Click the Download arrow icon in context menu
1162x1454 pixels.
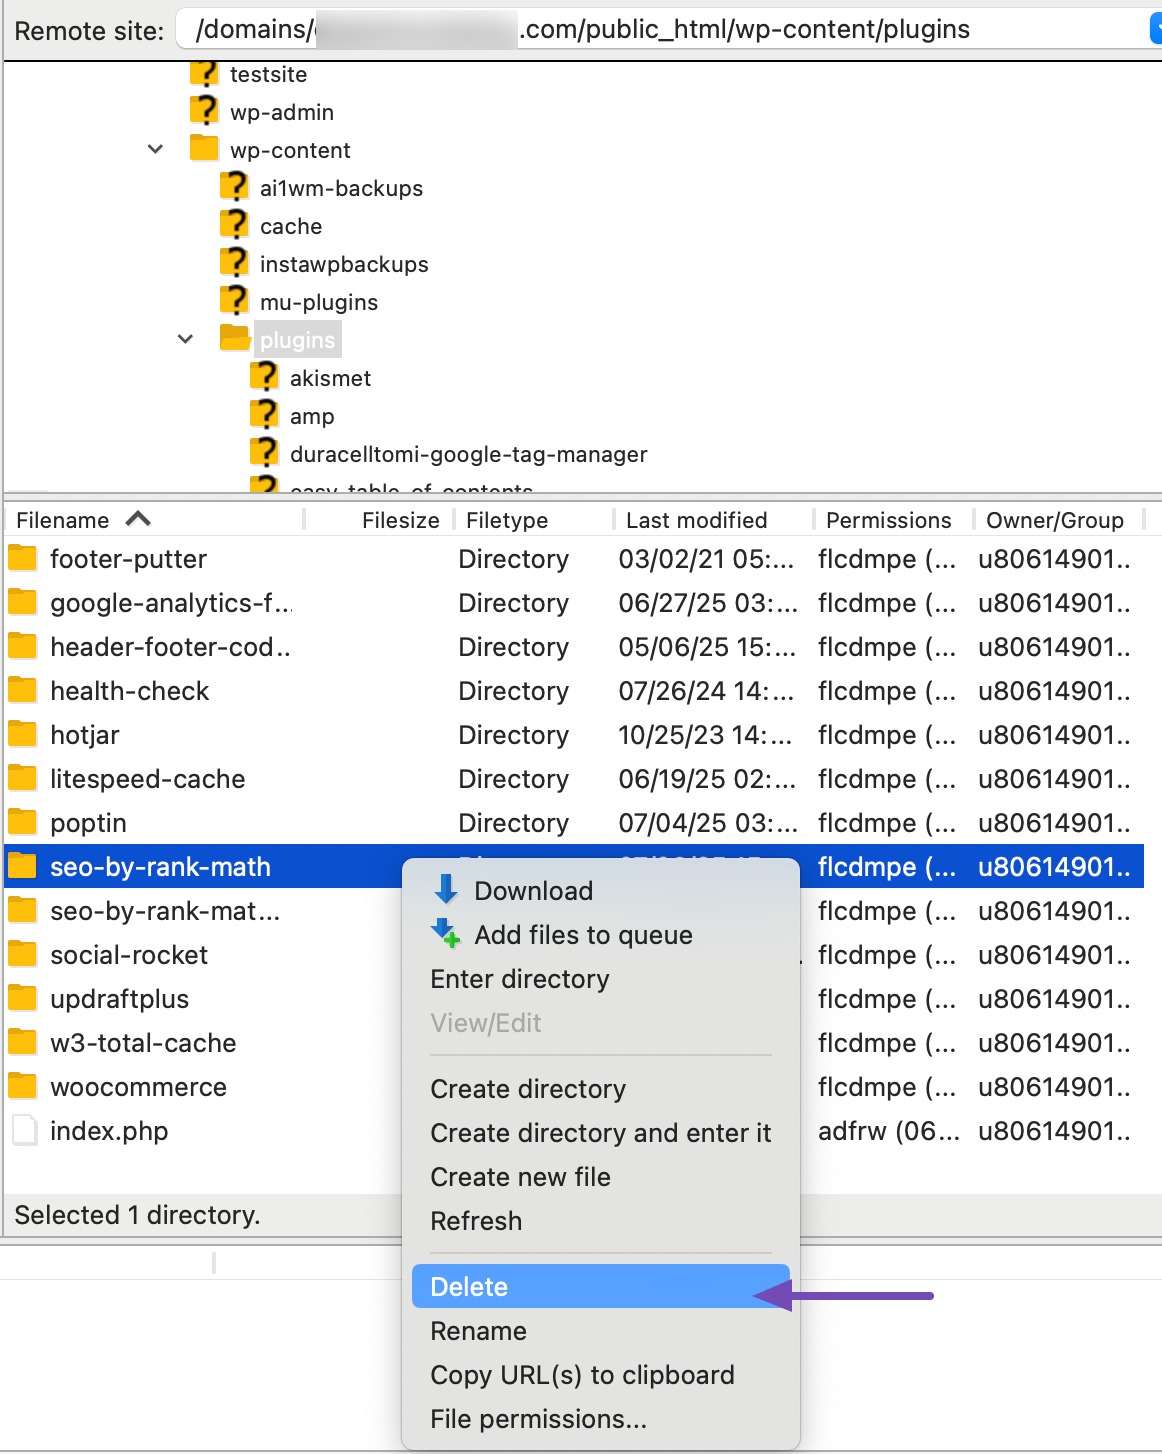pos(447,890)
